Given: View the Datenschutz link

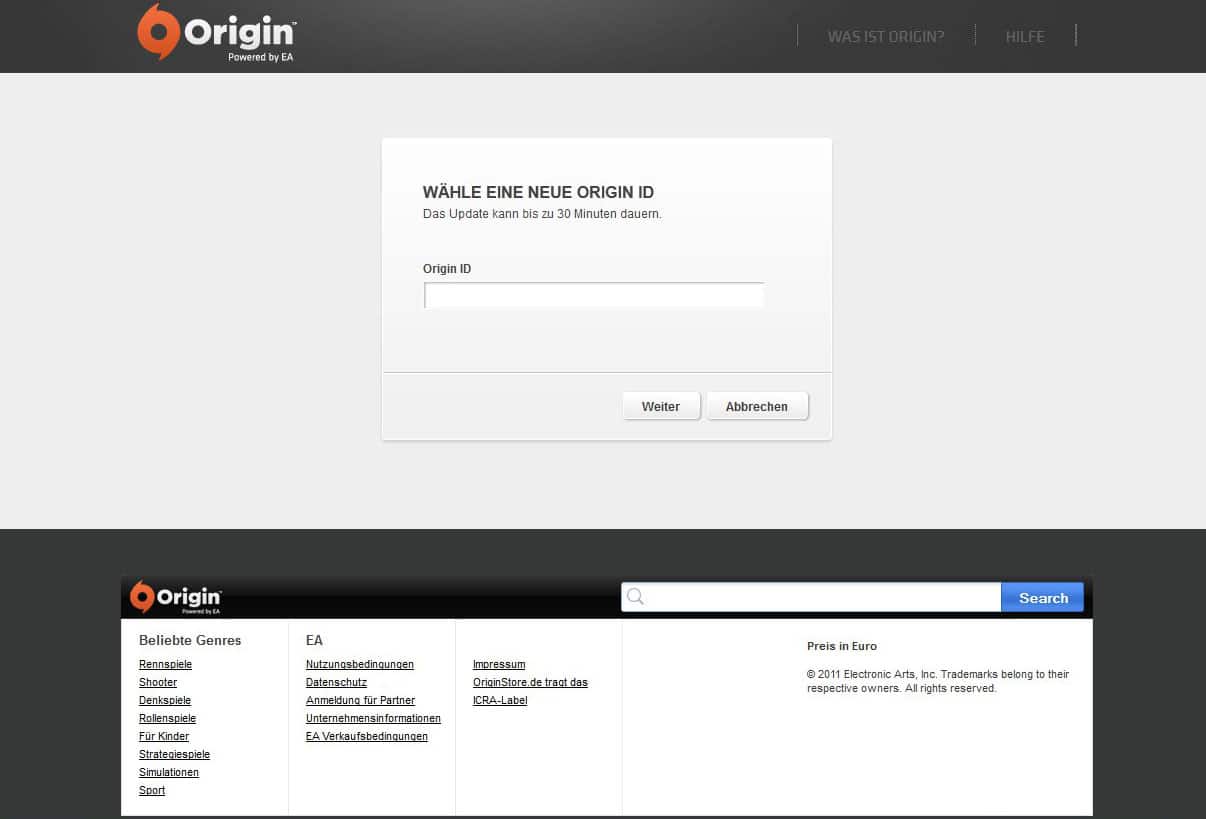Looking at the screenshot, I should click(336, 682).
